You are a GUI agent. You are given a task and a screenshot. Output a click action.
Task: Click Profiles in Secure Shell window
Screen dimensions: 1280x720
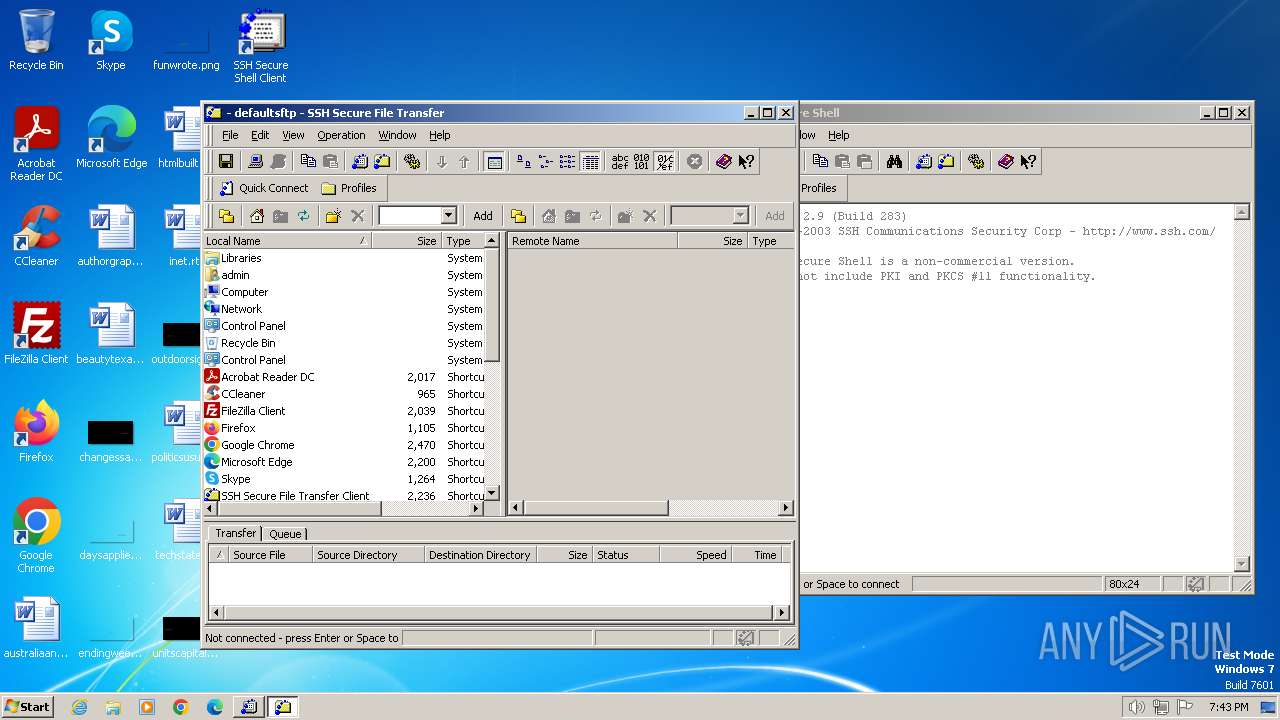(818, 188)
